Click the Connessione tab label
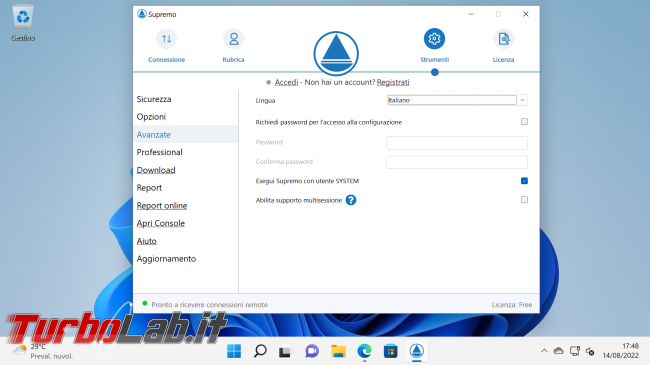Screen dimensions: 650x365 [x=167, y=60]
